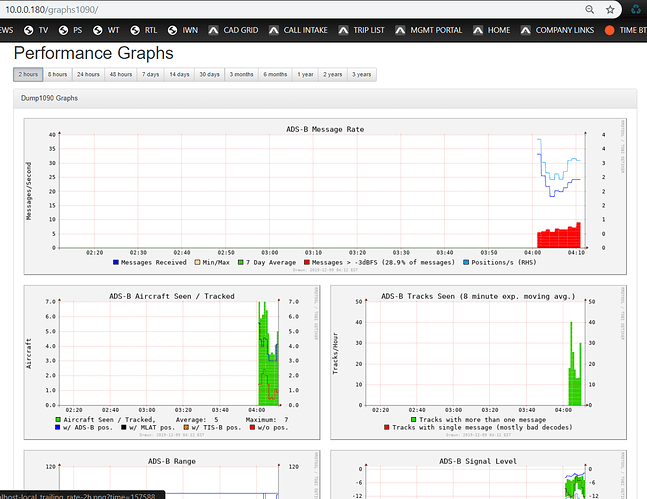This screenshot has width=647, height=499.
Task: Click the Min/Max legend swatch
Action: [x=197, y=263]
